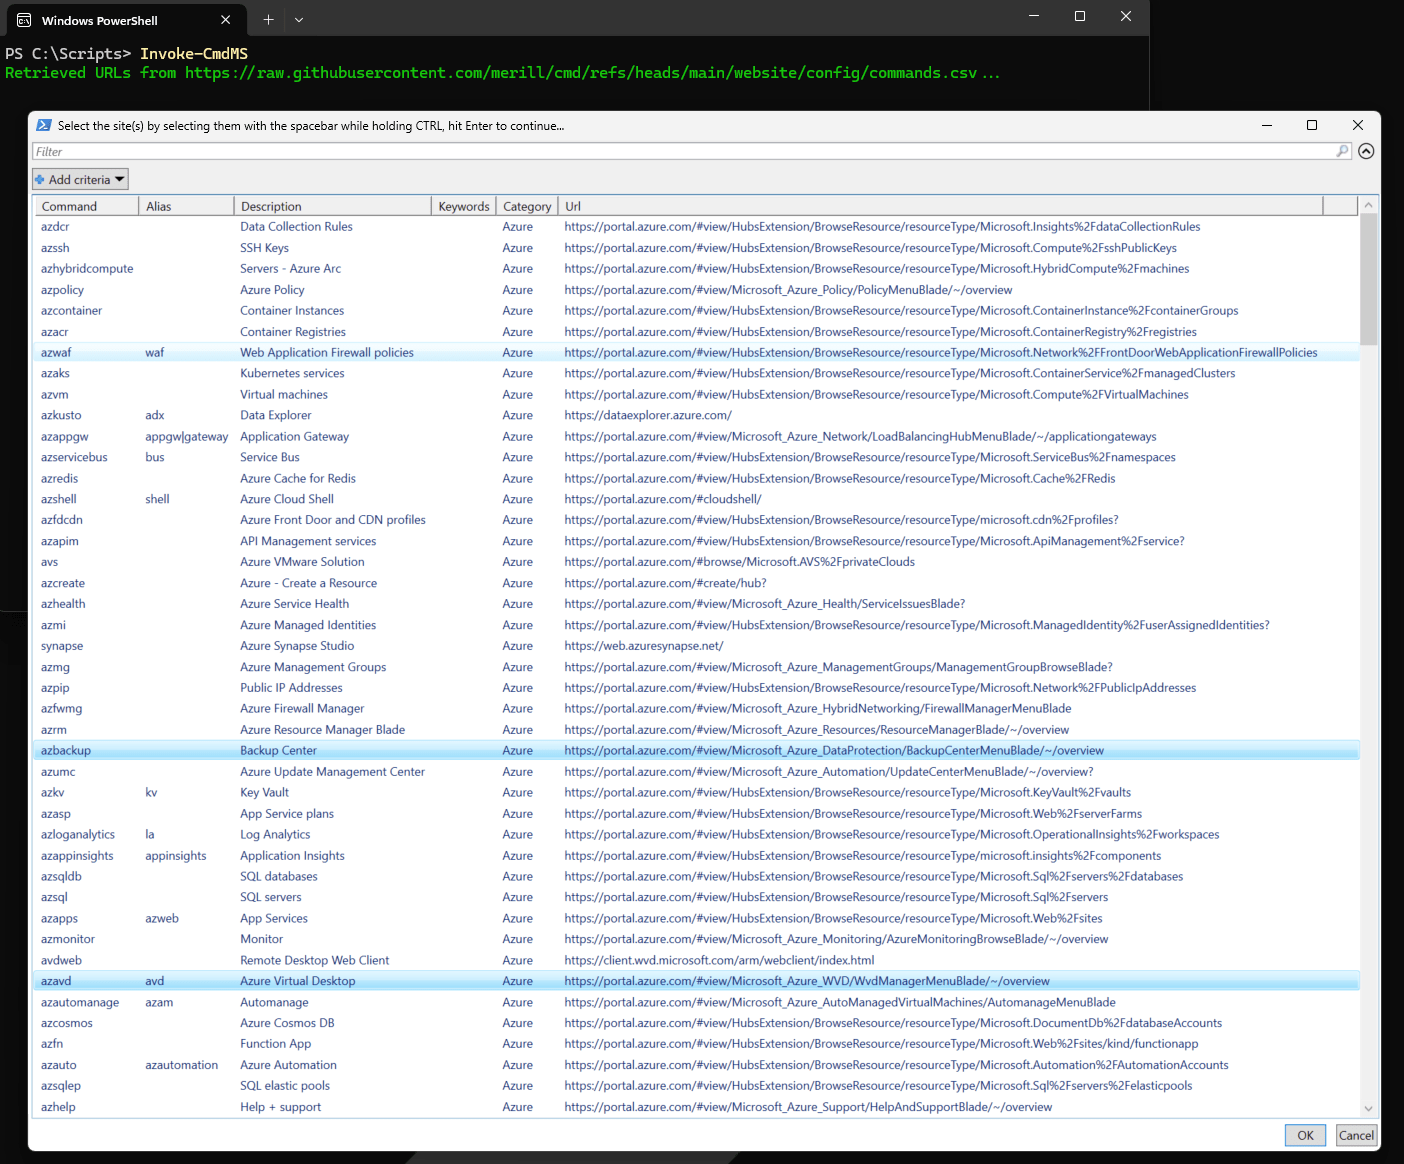Select the Azure Service Health row

click(x=696, y=604)
